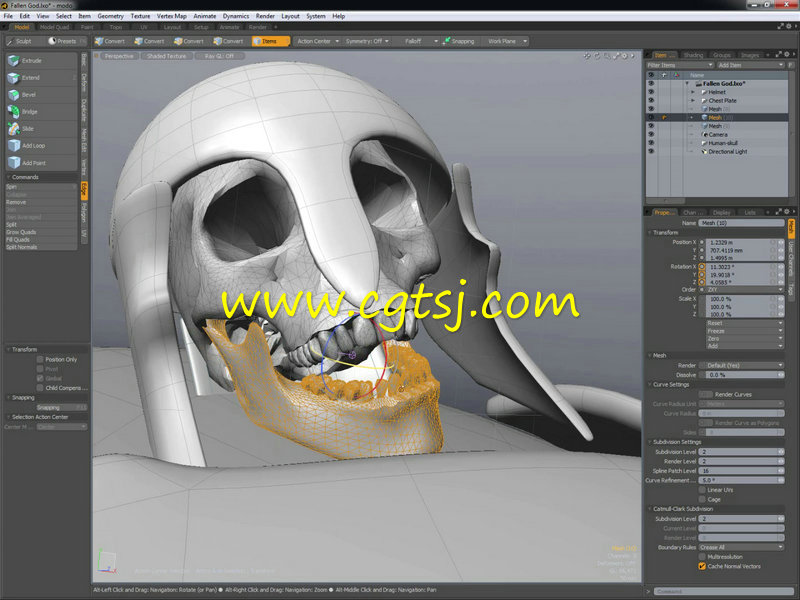Open the Geometry menu
This screenshot has width=800, height=600.
pos(110,16)
